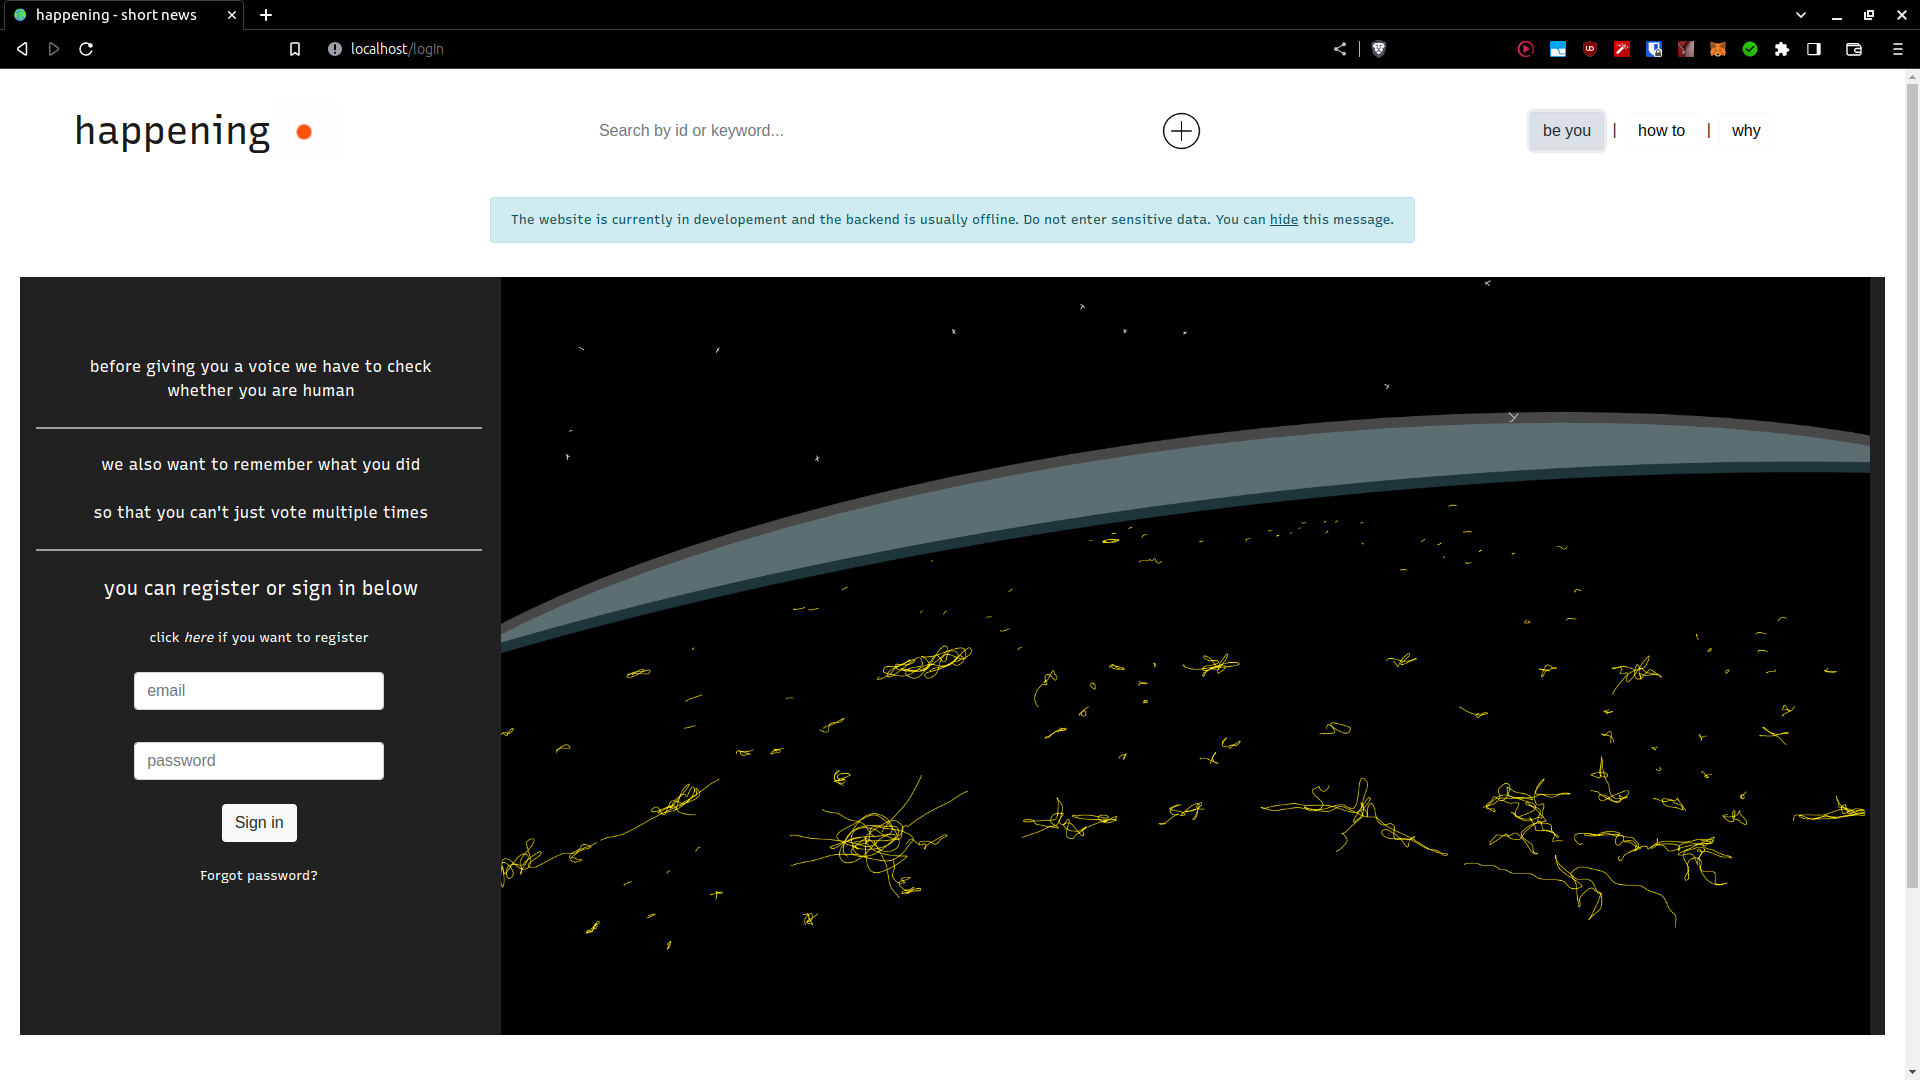
Task: Expand the tab search chevron
Action: click(x=1801, y=15)
